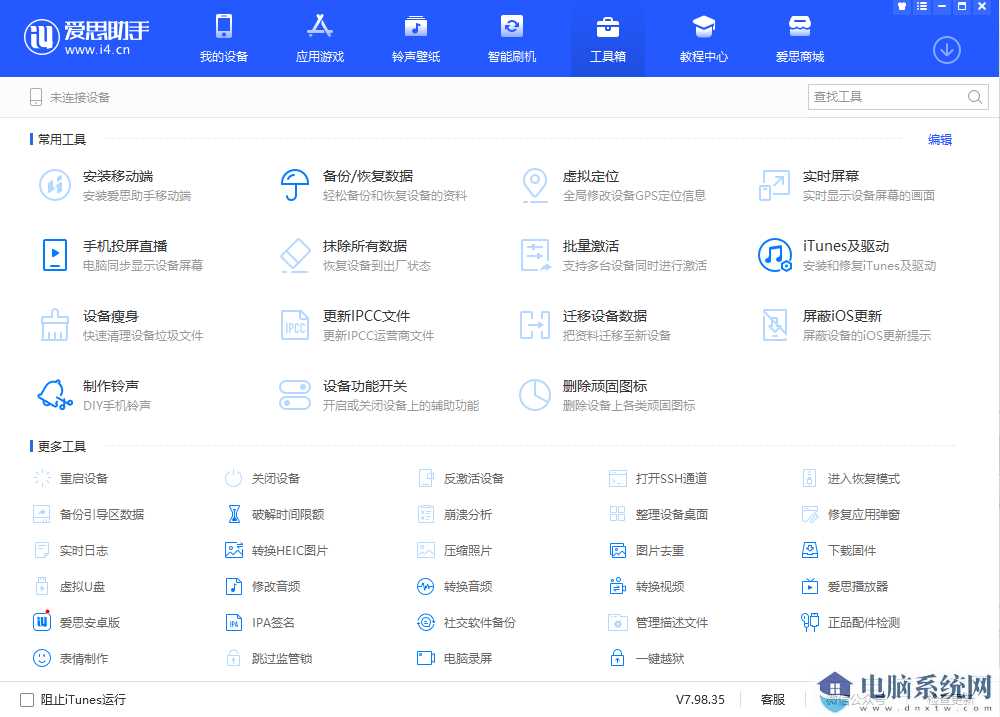Click 破解时间限额 hourglass icon
The image size is (1000, 717).
[x=234, y=514]
